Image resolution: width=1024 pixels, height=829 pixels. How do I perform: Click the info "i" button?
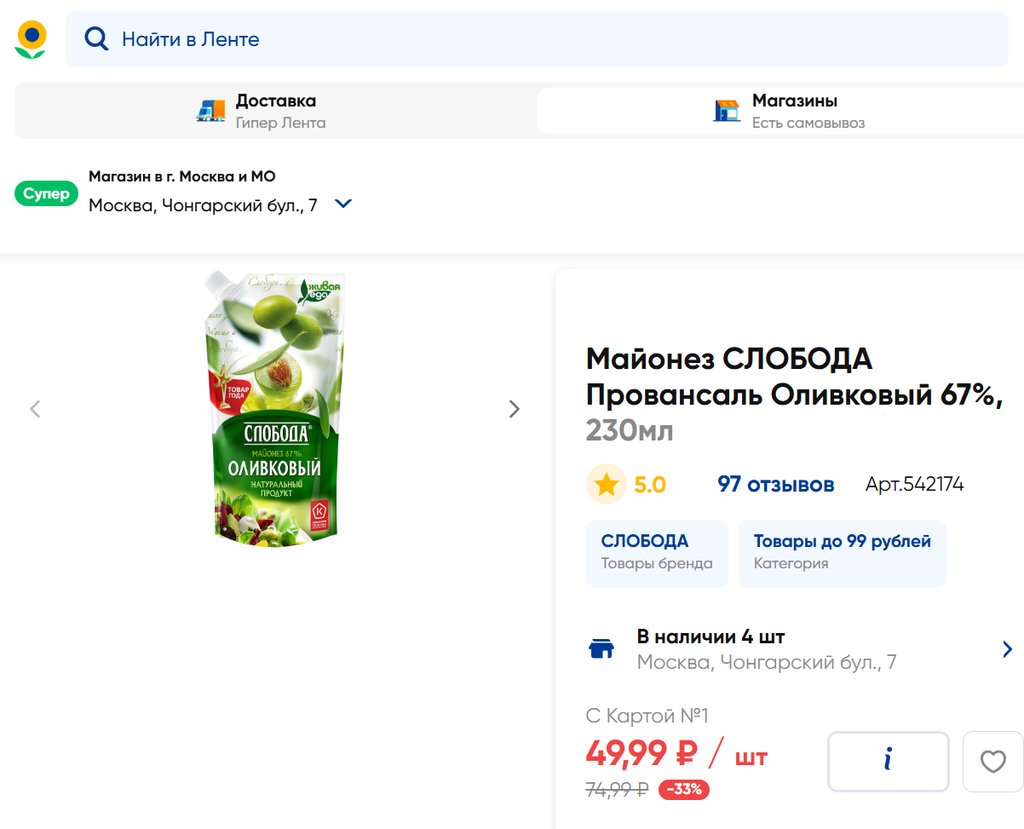pos(888,762)
